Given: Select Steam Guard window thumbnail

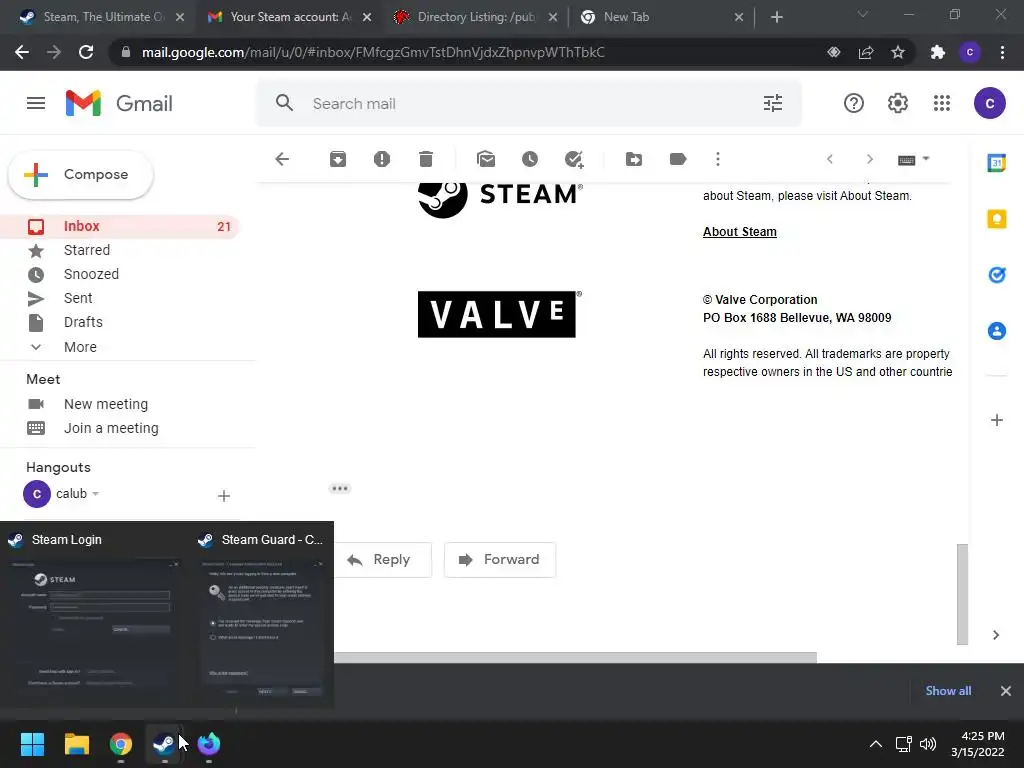Looking at the screenshot, I should point(263,615).
